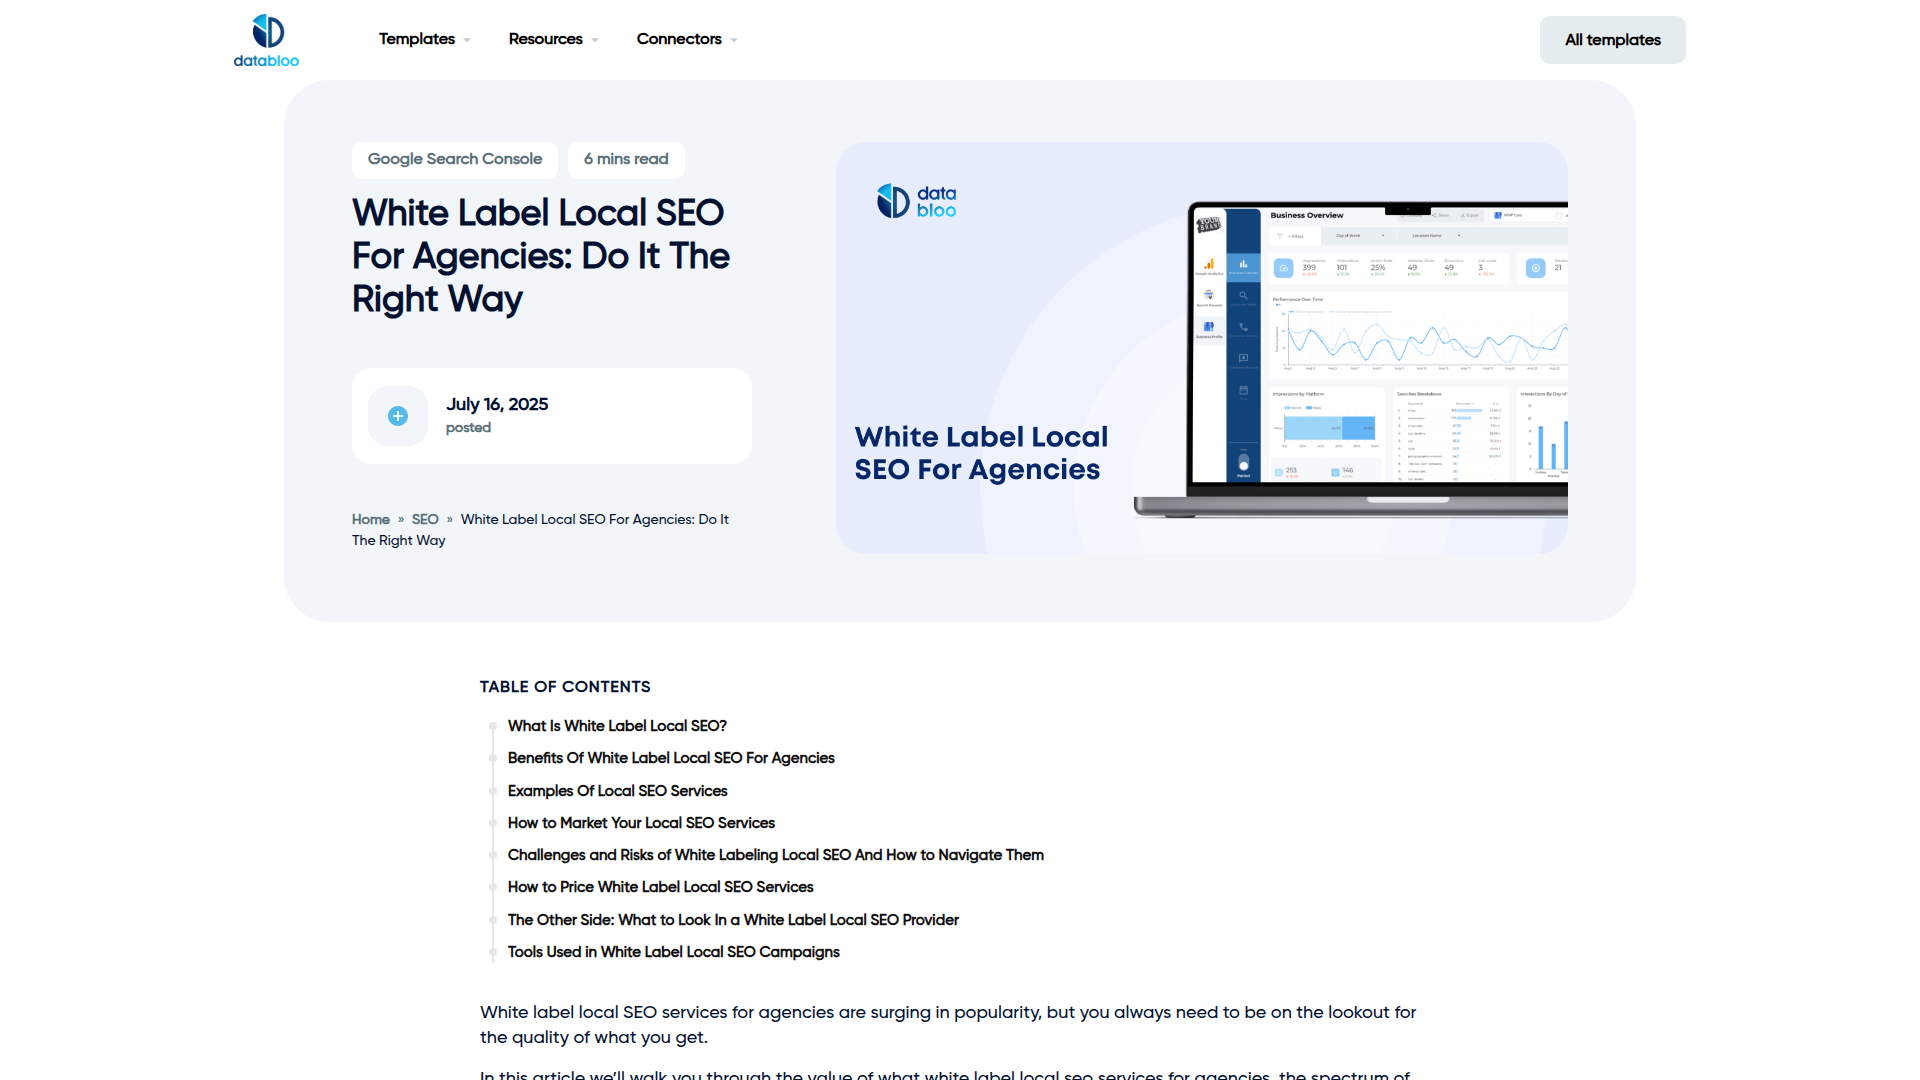The width and height of the screenshot is (1920, 1080).
Task: Select the Google Search Console category tag
Action: [x=454, y=159]
